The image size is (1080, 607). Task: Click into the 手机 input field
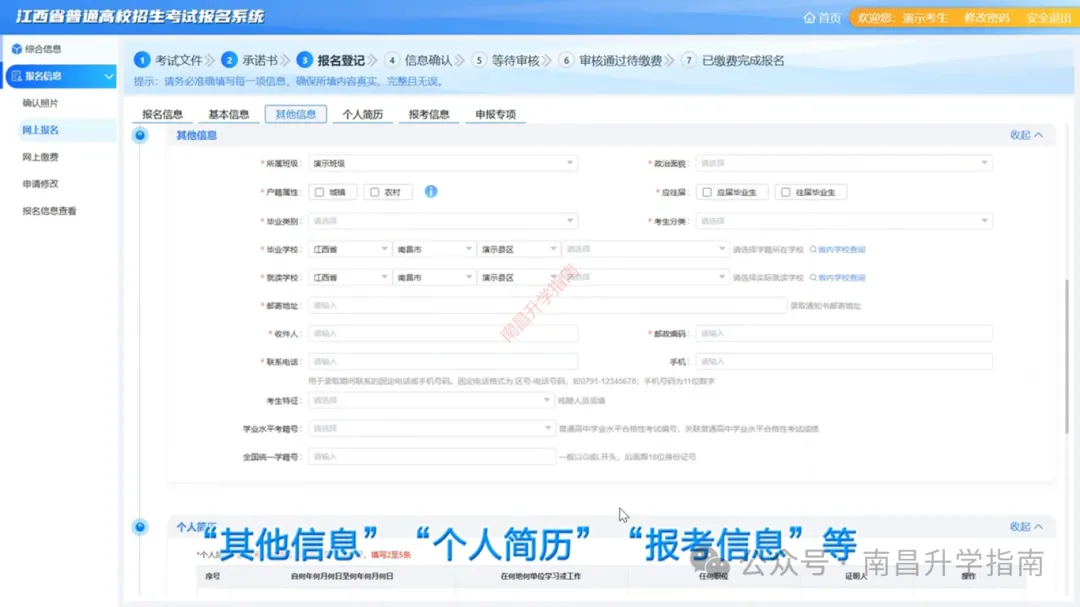[x=844, y=362]
